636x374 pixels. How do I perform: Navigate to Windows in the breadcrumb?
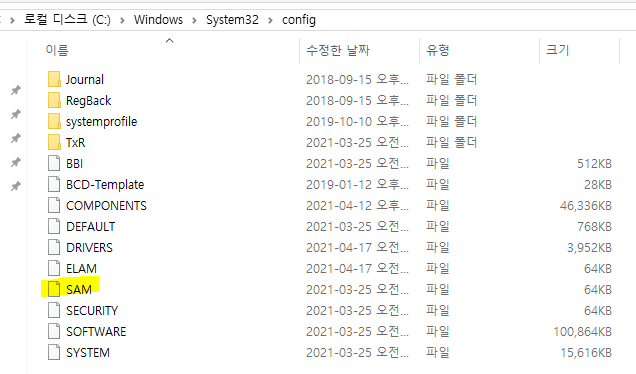pos(158,19)
